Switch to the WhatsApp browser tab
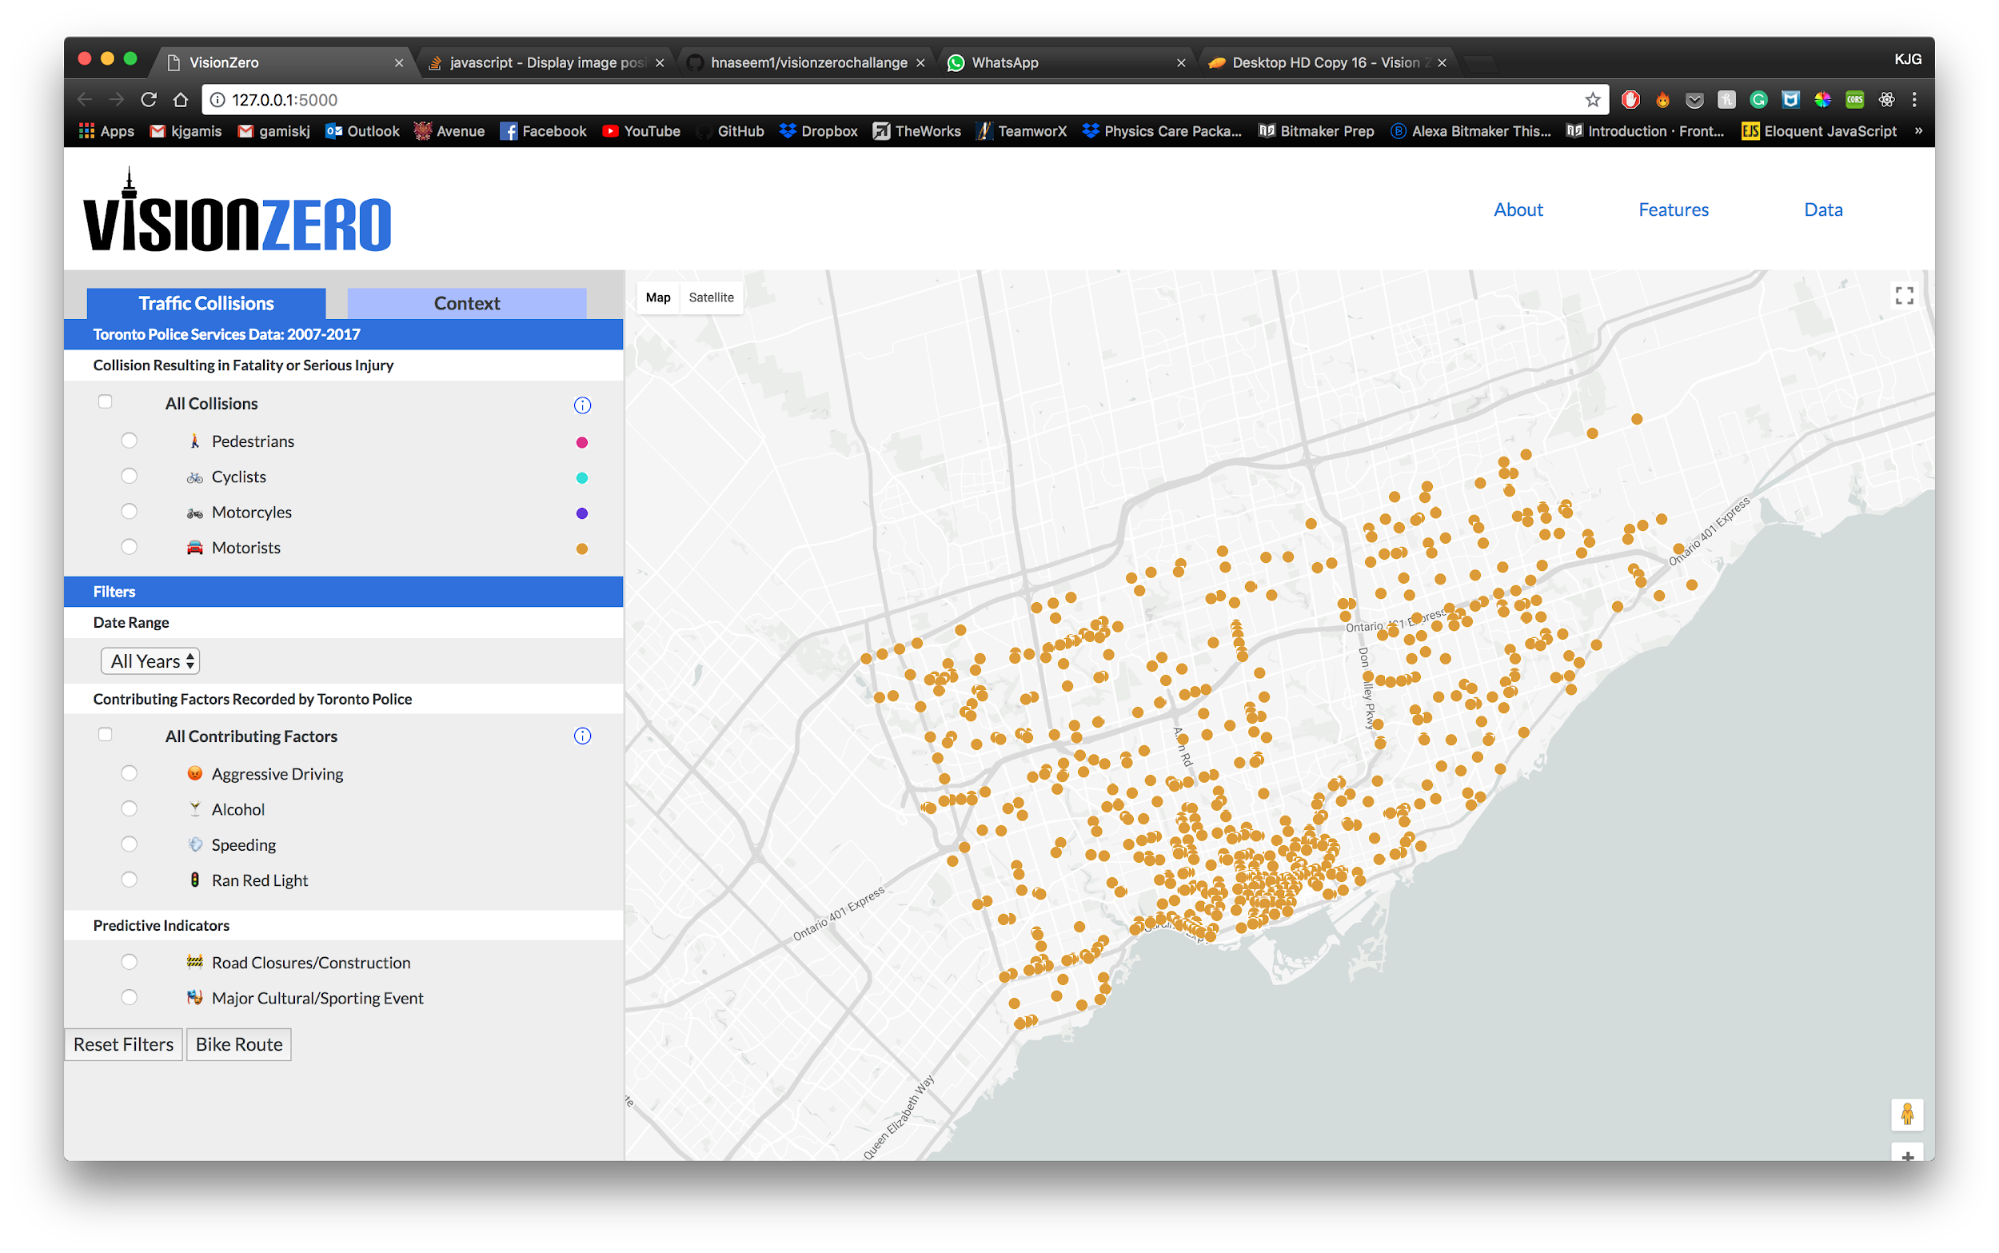This screenshot has width=1999, height=1253. (x=1066, y=62)
